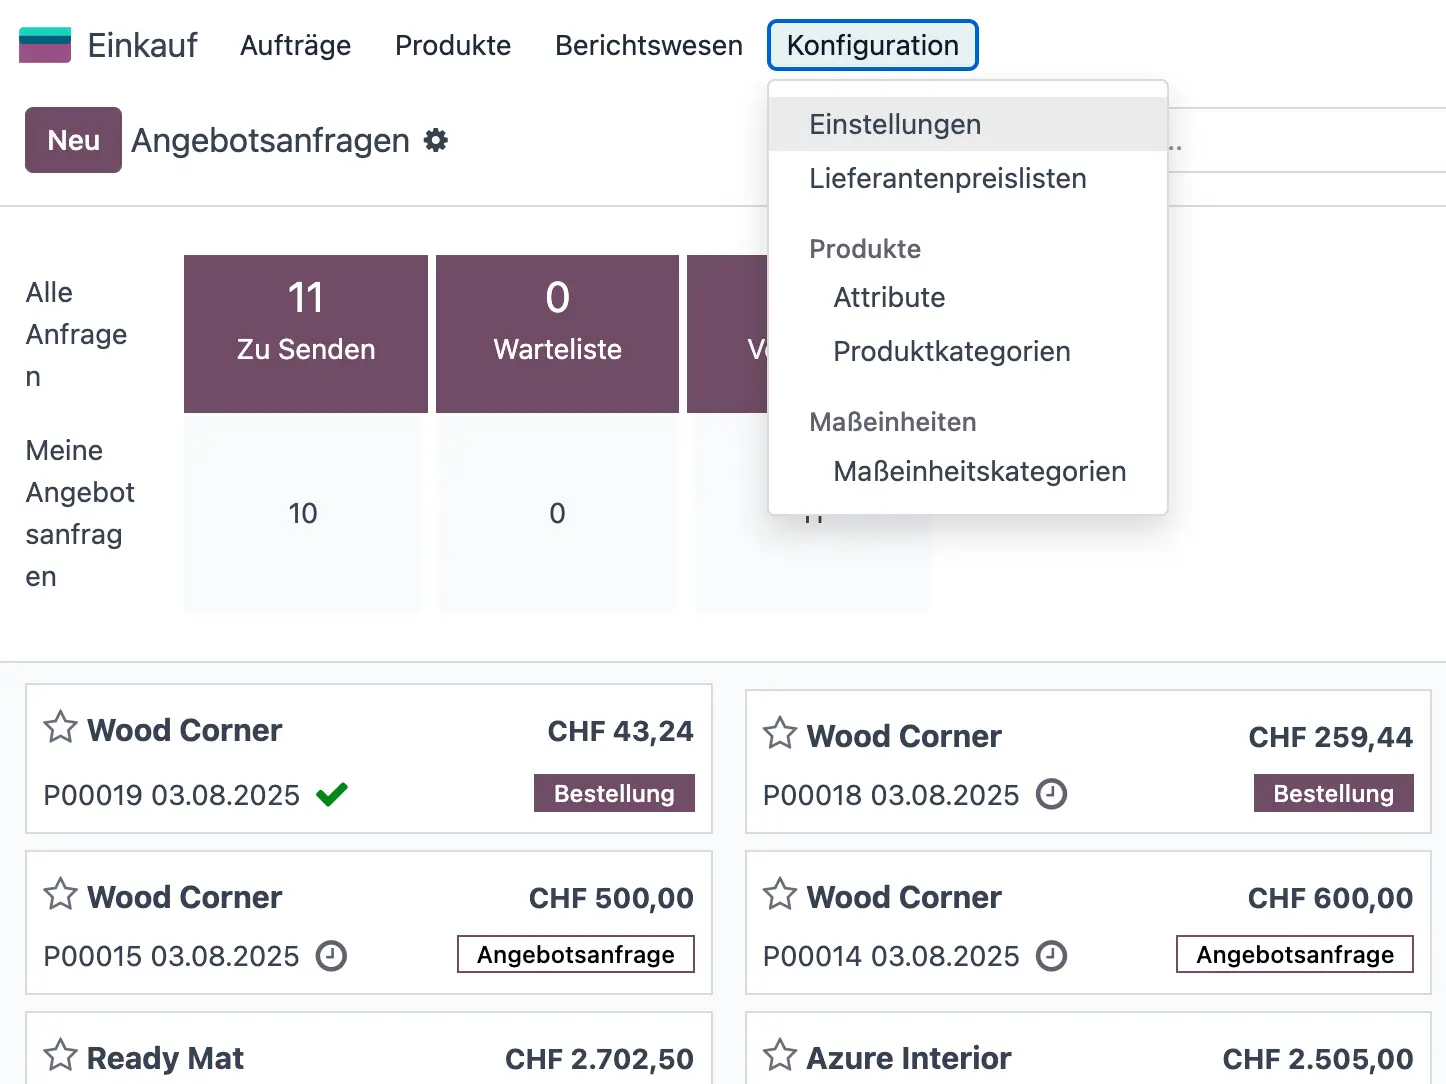Open the Aufträge dropdown menu
The width and height of the screenshot is (1446, 1084).
tap(295, 45)
